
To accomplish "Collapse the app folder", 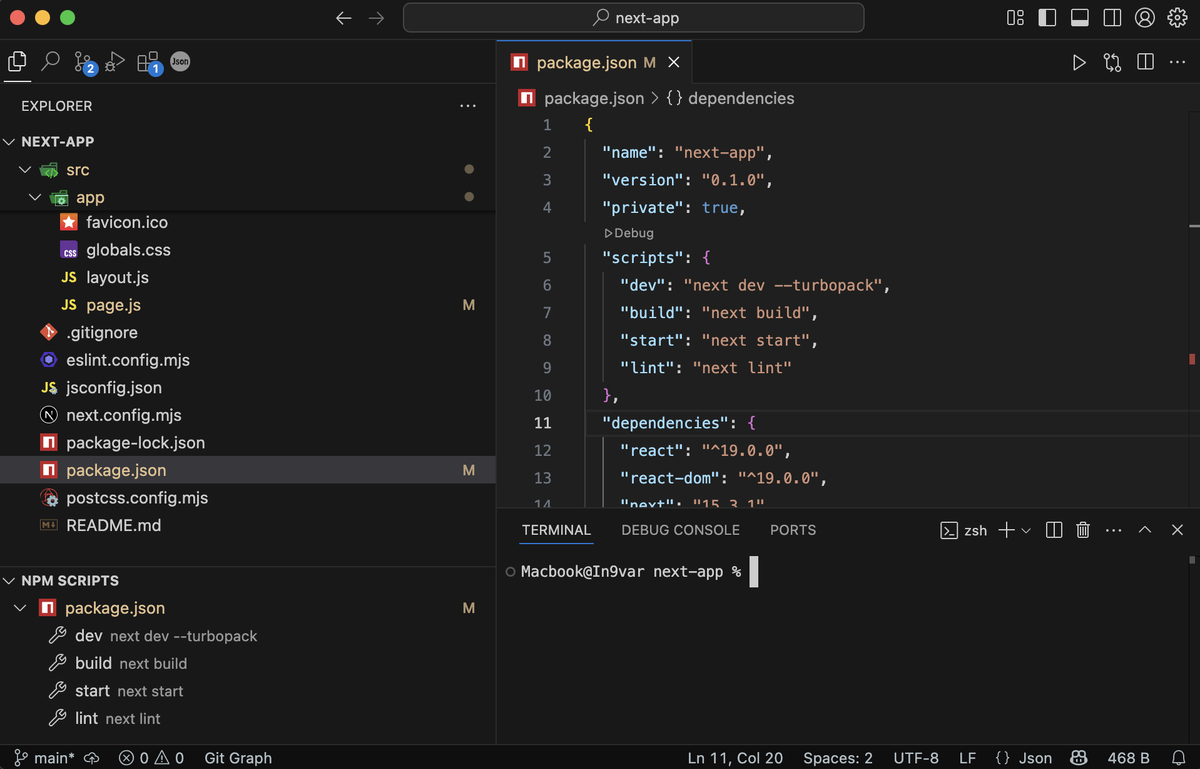I will (x=35, y=198).
